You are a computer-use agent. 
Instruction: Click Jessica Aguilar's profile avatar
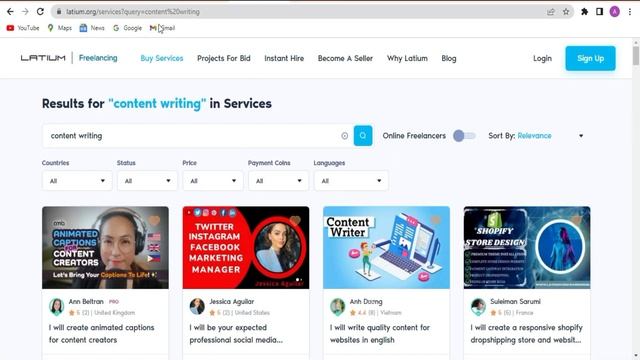(197, 307)
